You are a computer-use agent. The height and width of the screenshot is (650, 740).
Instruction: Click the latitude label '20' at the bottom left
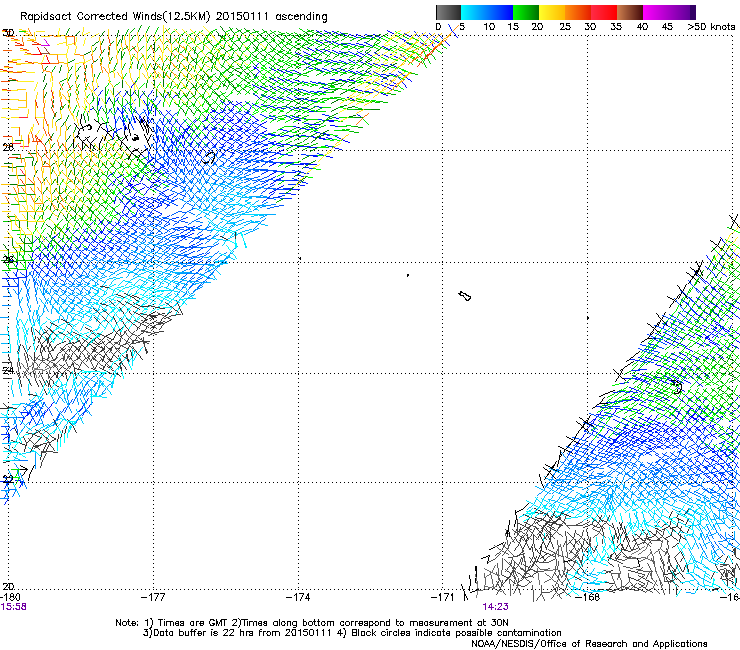coord(8,586)
